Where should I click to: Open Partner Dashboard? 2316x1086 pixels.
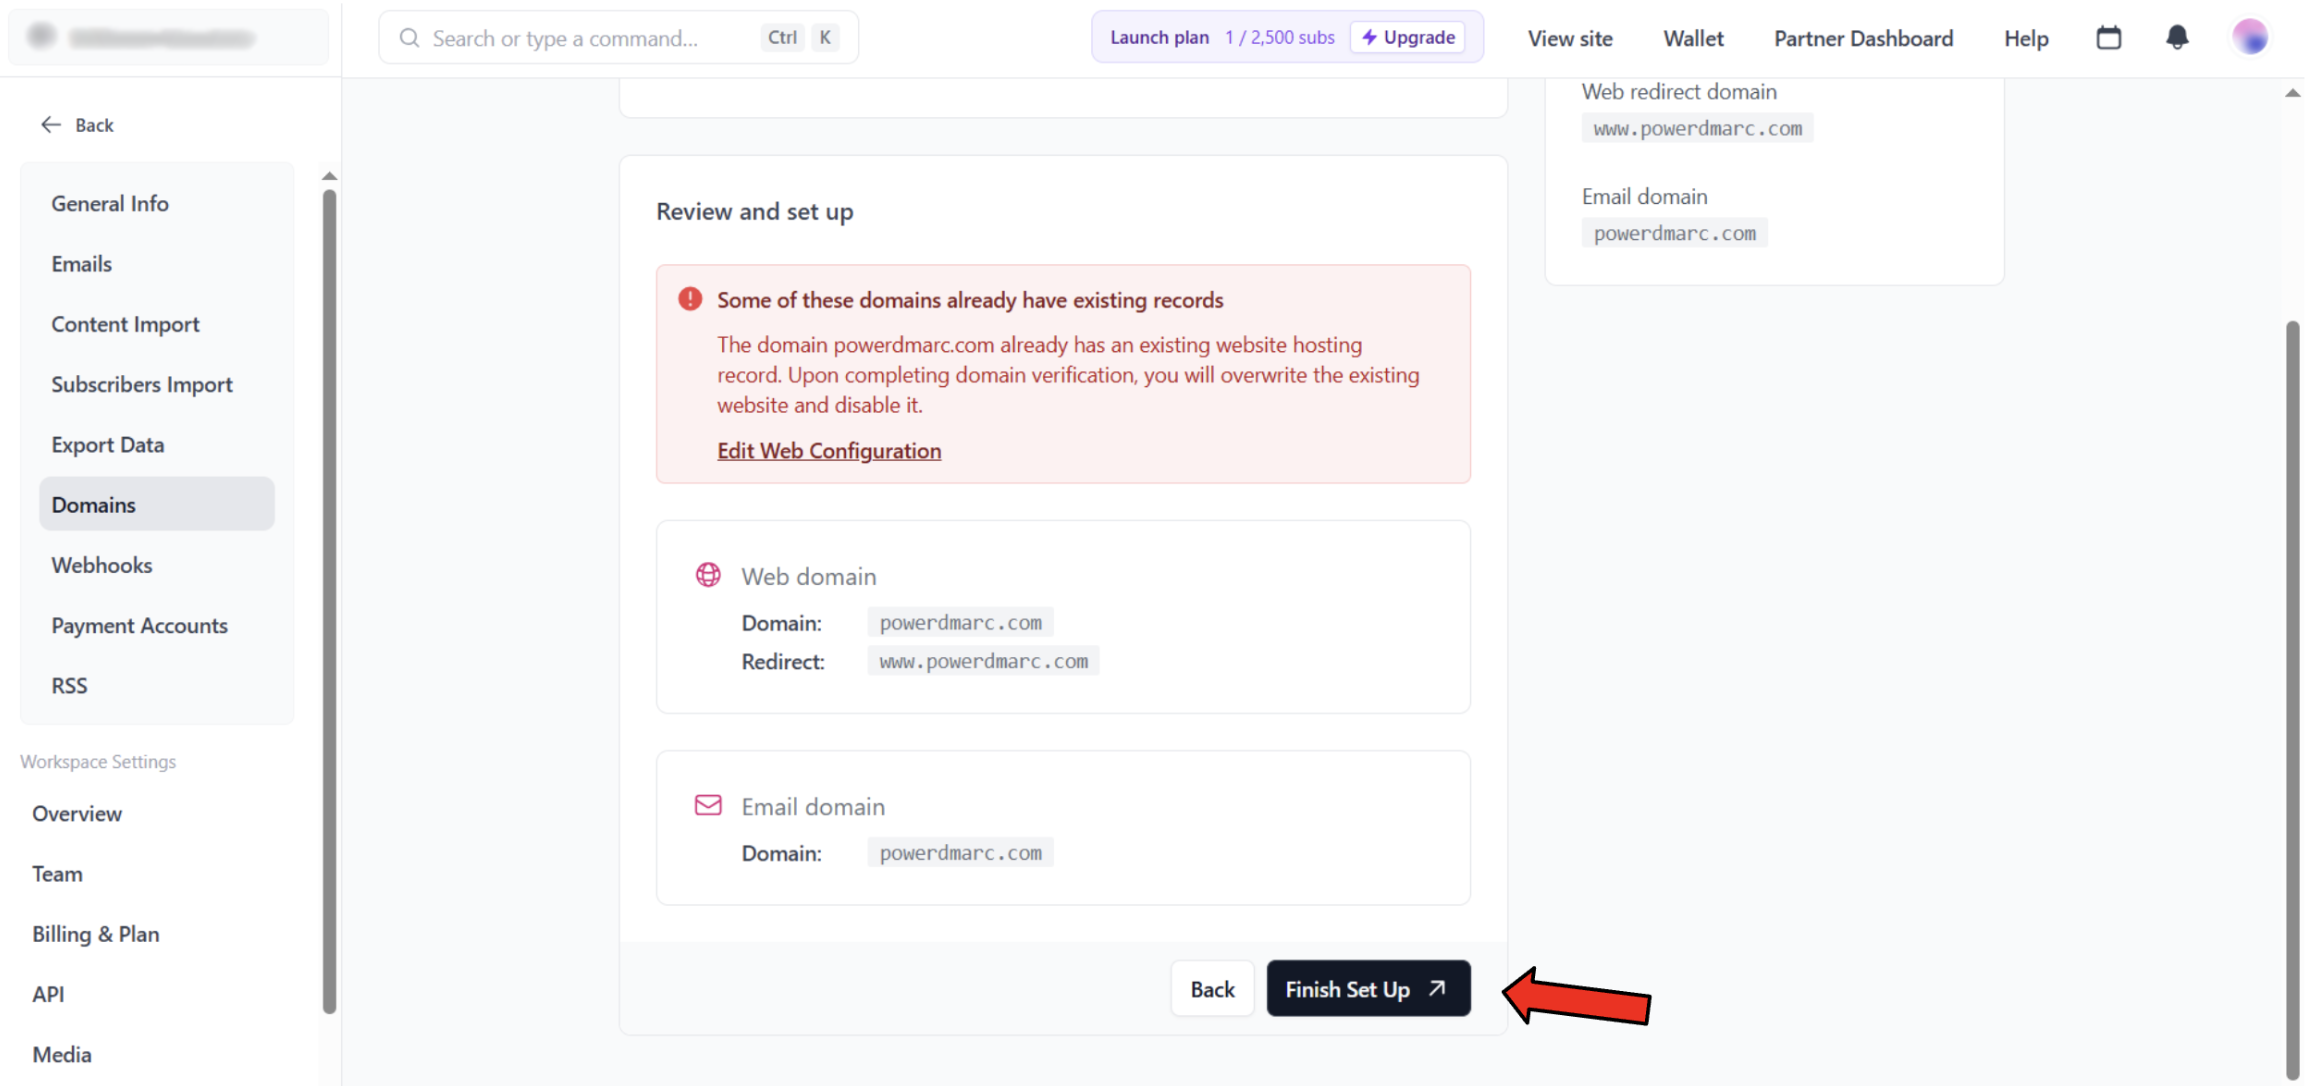(1863, 38)
